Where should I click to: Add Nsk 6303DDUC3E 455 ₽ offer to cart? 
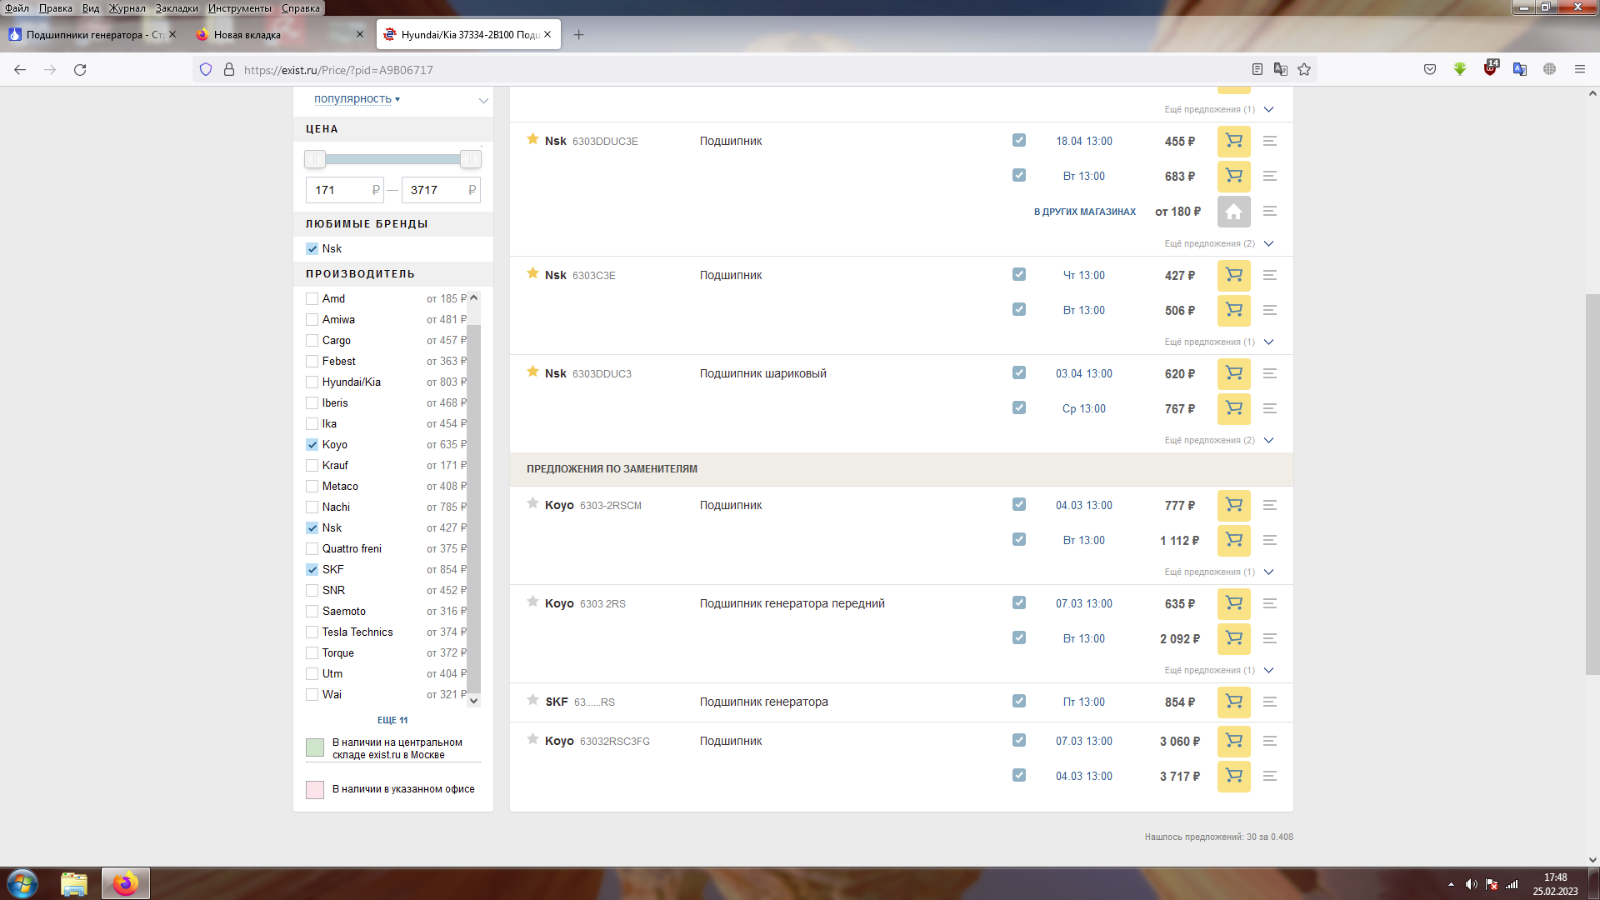pyautogui.click(x=1234, y=141)
